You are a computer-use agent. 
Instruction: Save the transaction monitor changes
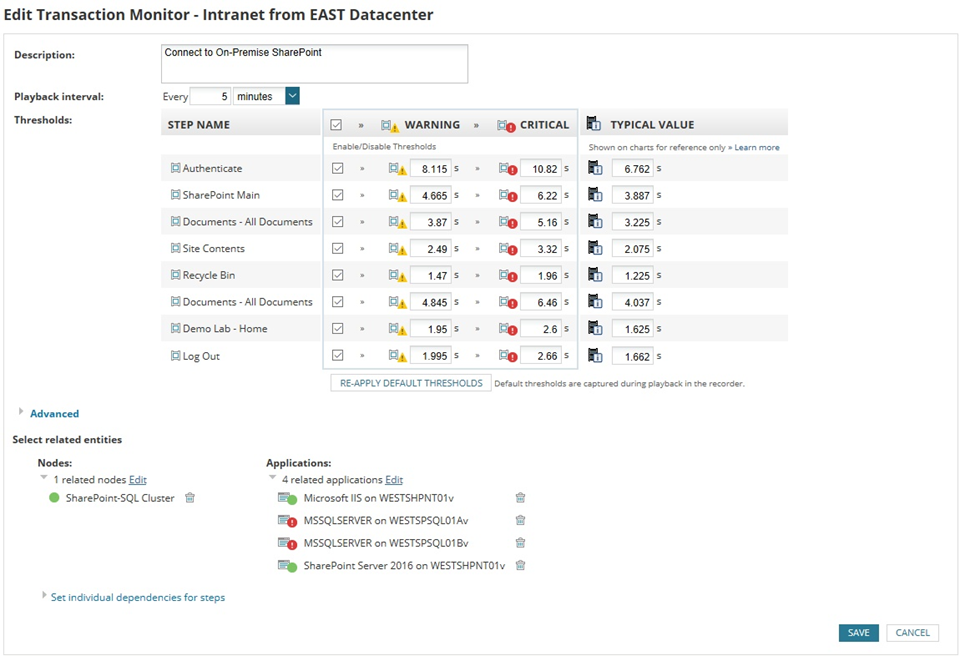(858, 633)
